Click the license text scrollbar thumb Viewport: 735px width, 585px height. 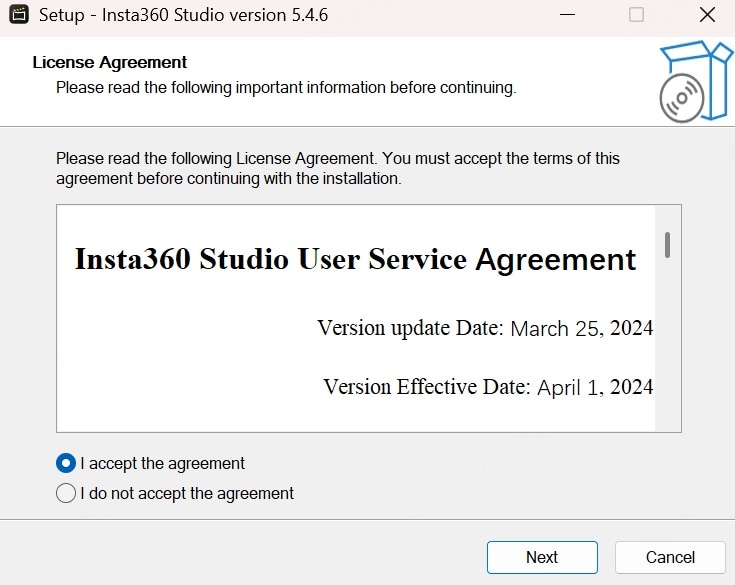[668, 245]
